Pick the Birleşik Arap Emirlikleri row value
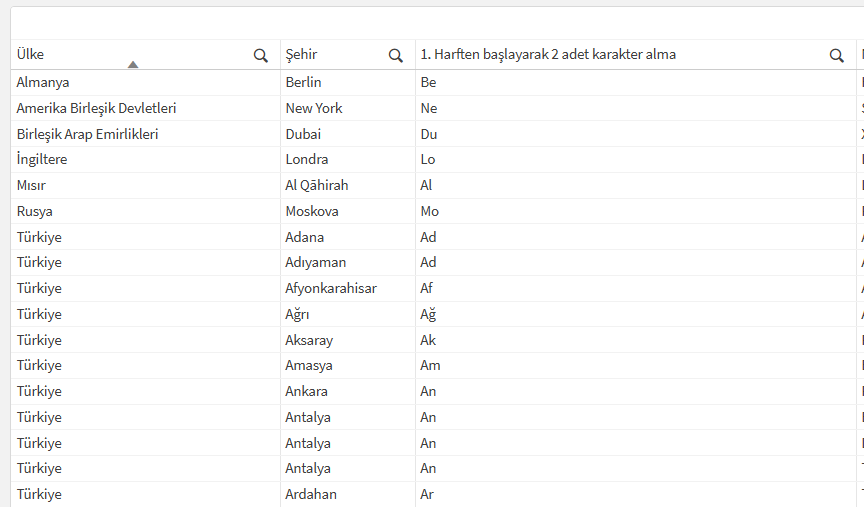This screenshot has width=864, height=507. click(x=87, y=134)
